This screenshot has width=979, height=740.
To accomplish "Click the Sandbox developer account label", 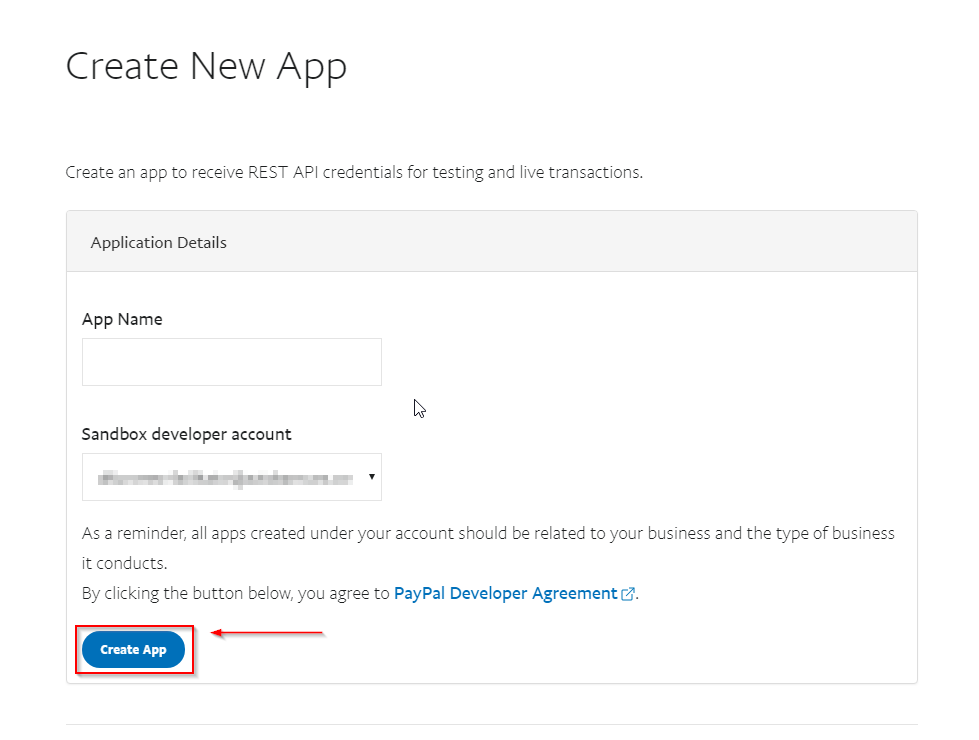I will click(186, 435).
